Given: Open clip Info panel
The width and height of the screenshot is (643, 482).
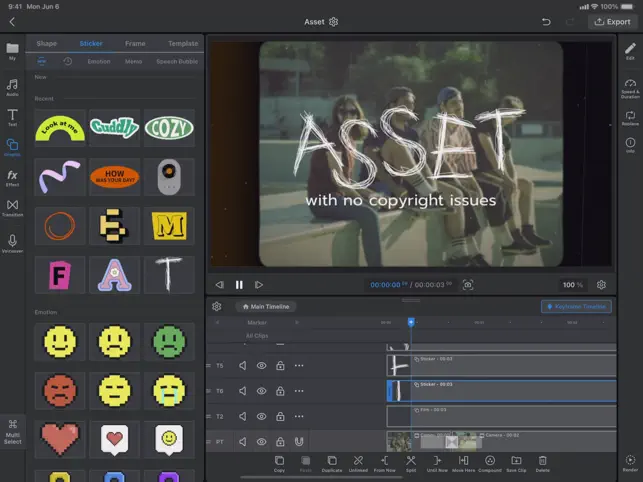Looking at the screenshot, I should click(630, 145).
